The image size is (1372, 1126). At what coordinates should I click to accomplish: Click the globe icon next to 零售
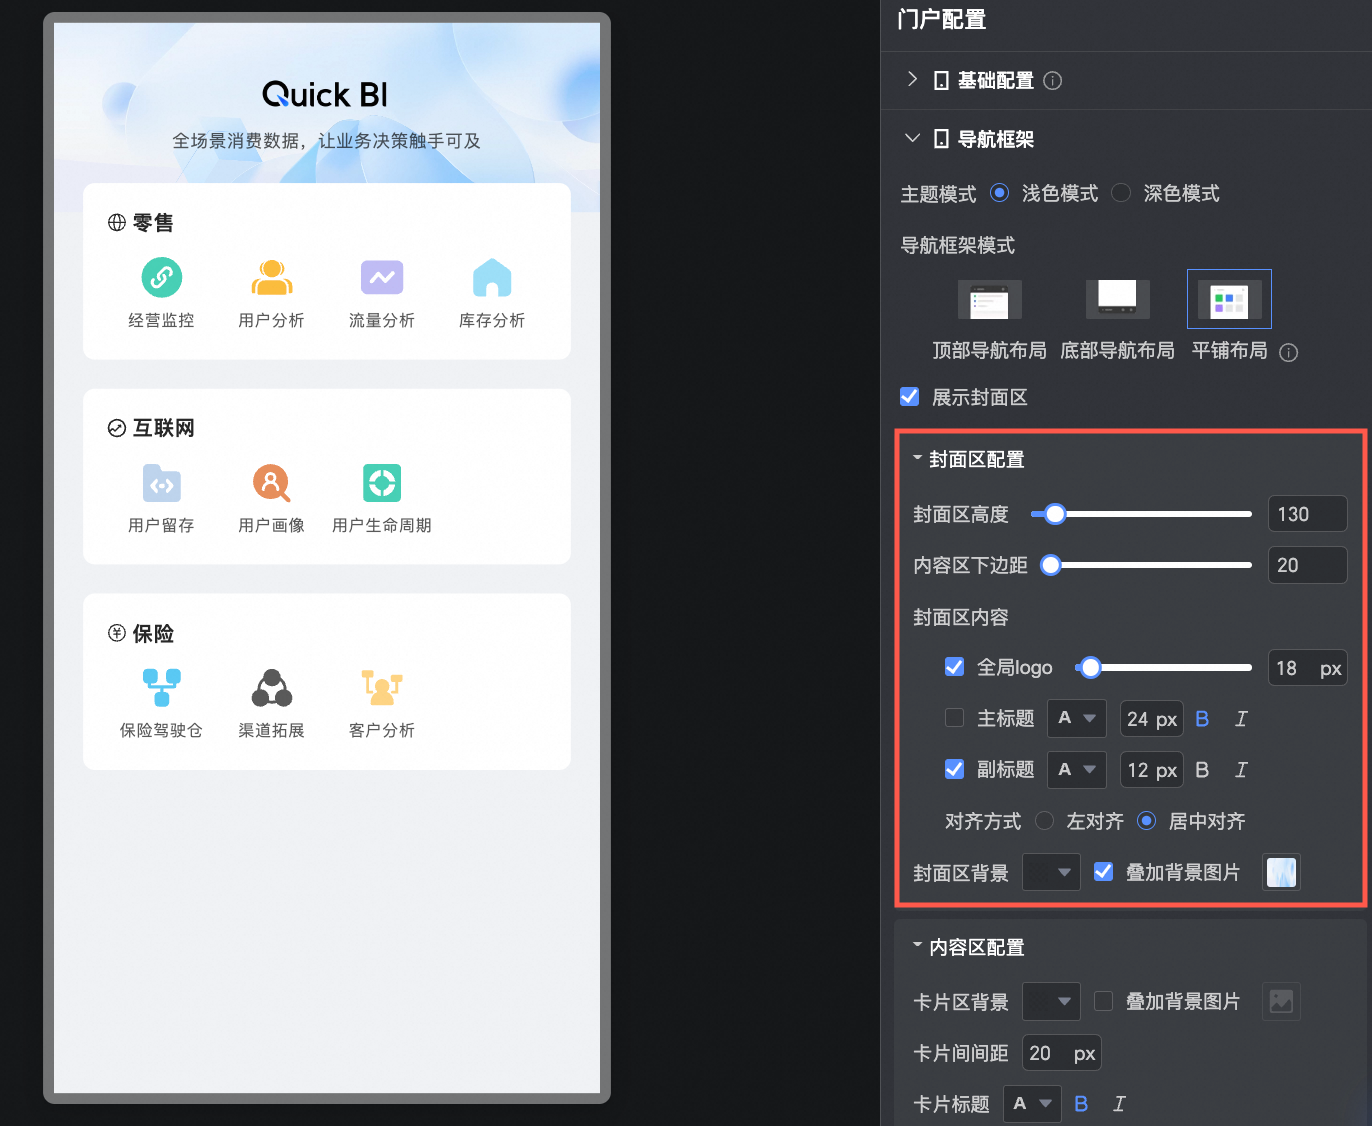[x=117, y=222]
